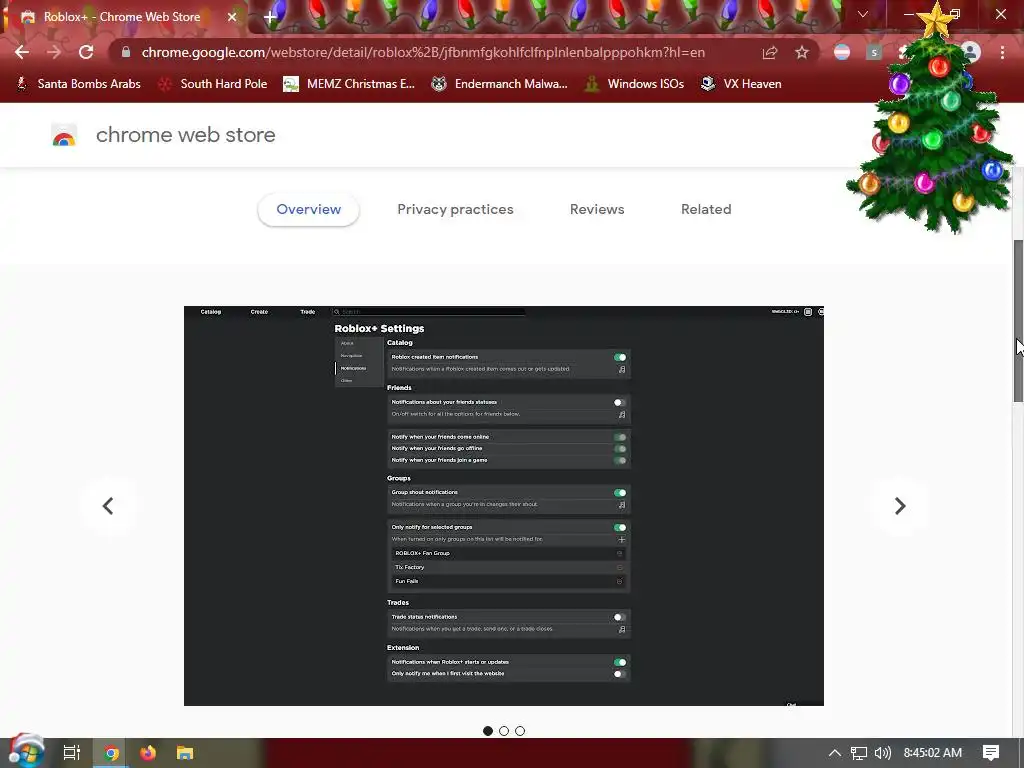Switch to the Reviews tab
Image resolution: width=1024 pixels, height=768 pixels.
pyautogui.click(x=597, y=210)
